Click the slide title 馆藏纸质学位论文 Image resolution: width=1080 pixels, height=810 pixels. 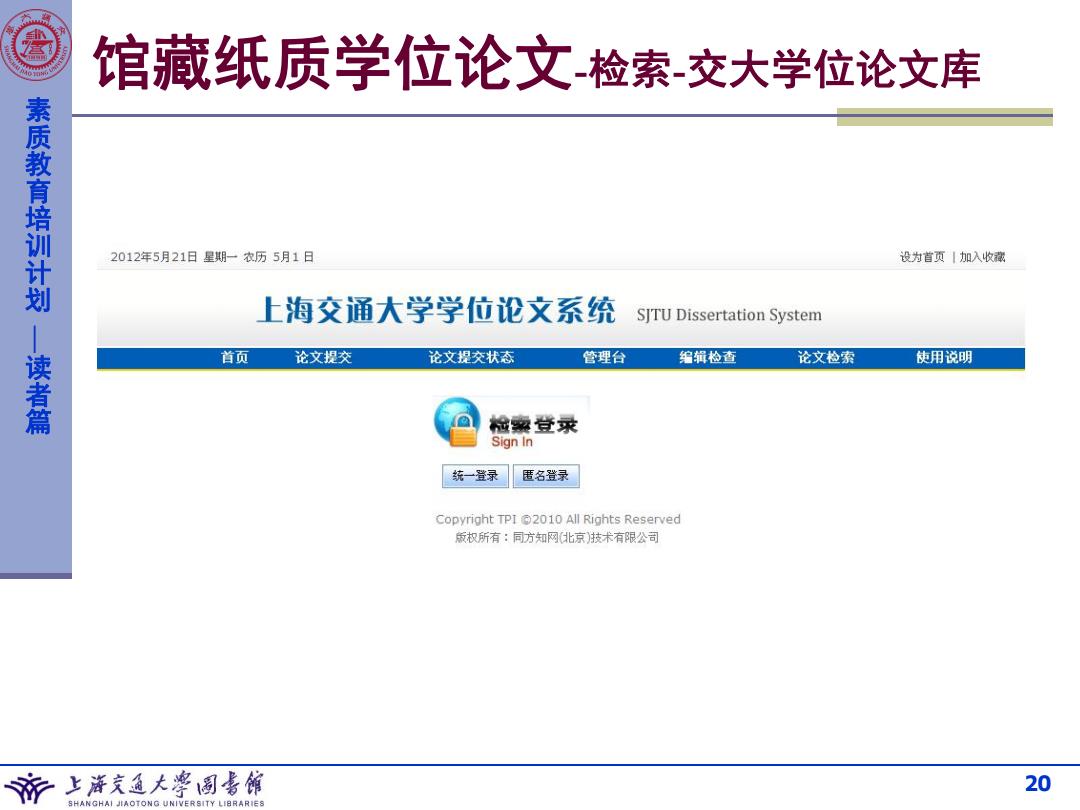[333, 63]
